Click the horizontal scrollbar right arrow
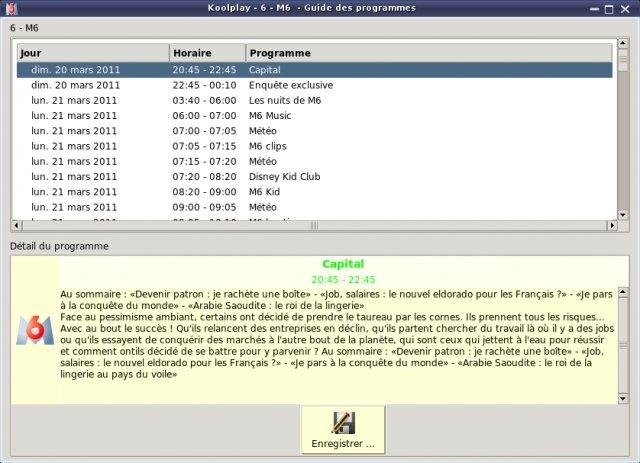640x463 pixels. [x=612, y=225]
